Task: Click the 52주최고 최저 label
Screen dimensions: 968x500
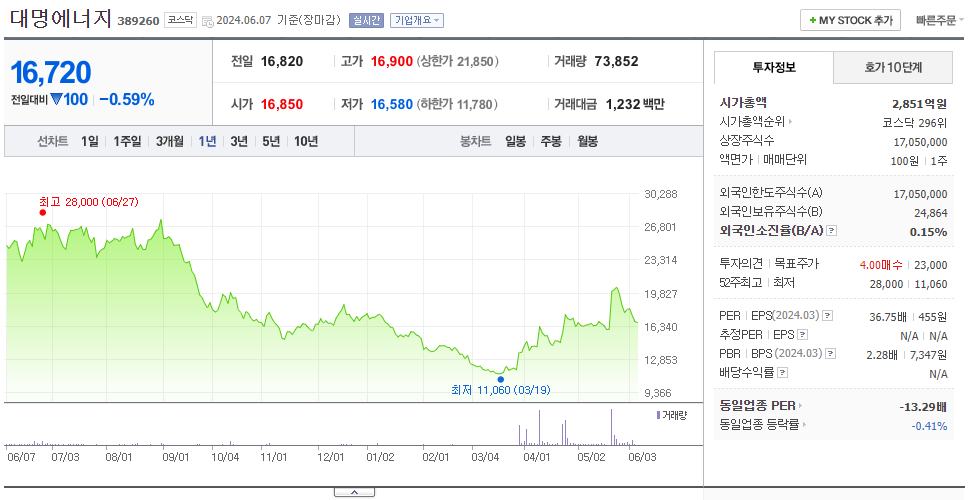Action: 757,283
